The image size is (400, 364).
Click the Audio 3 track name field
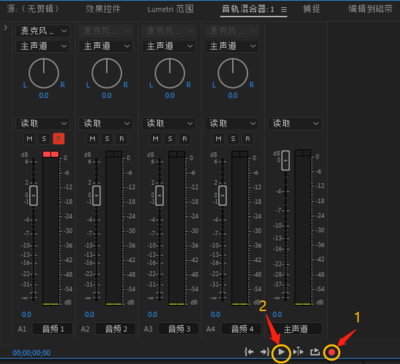coord(178,329)
